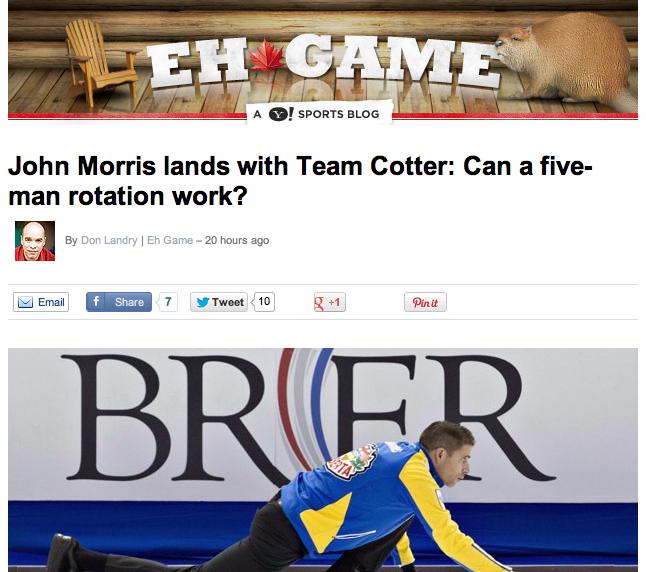Open the curler Brier article photo
The image size is (646, 572).
323,460
